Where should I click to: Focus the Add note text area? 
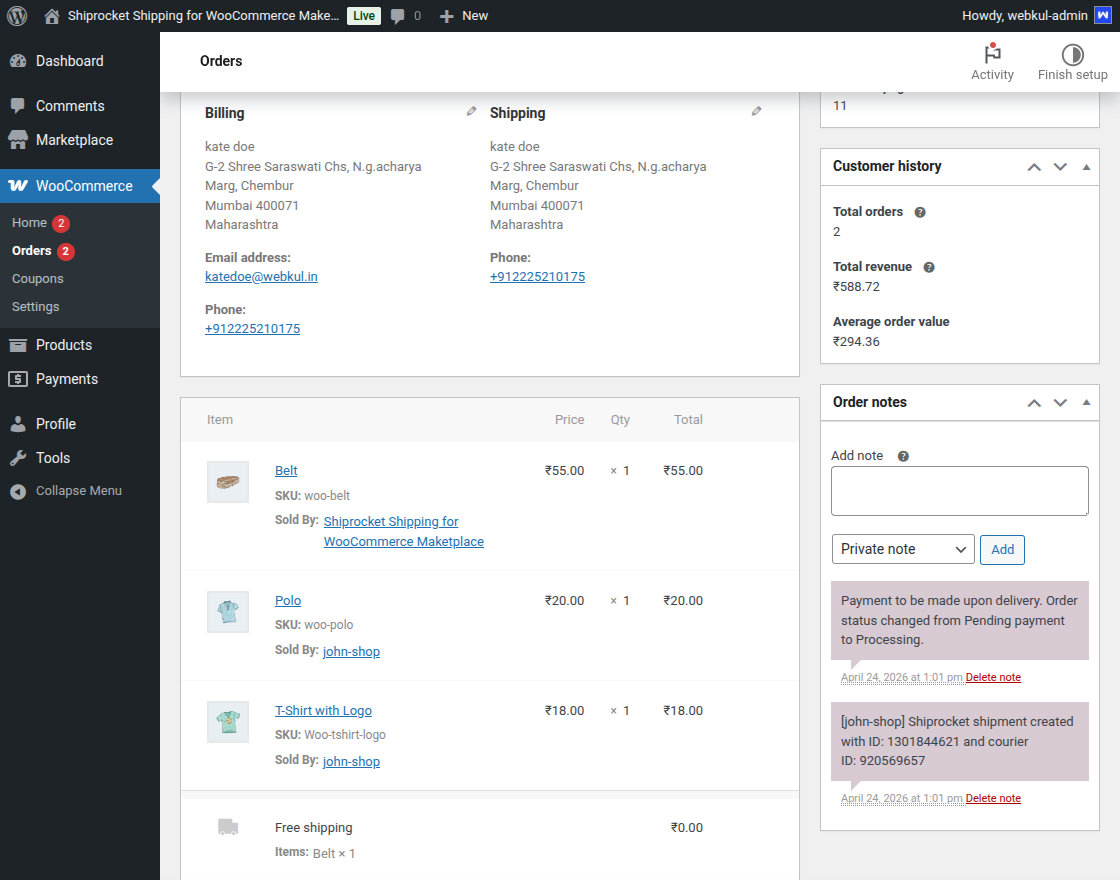959,491
